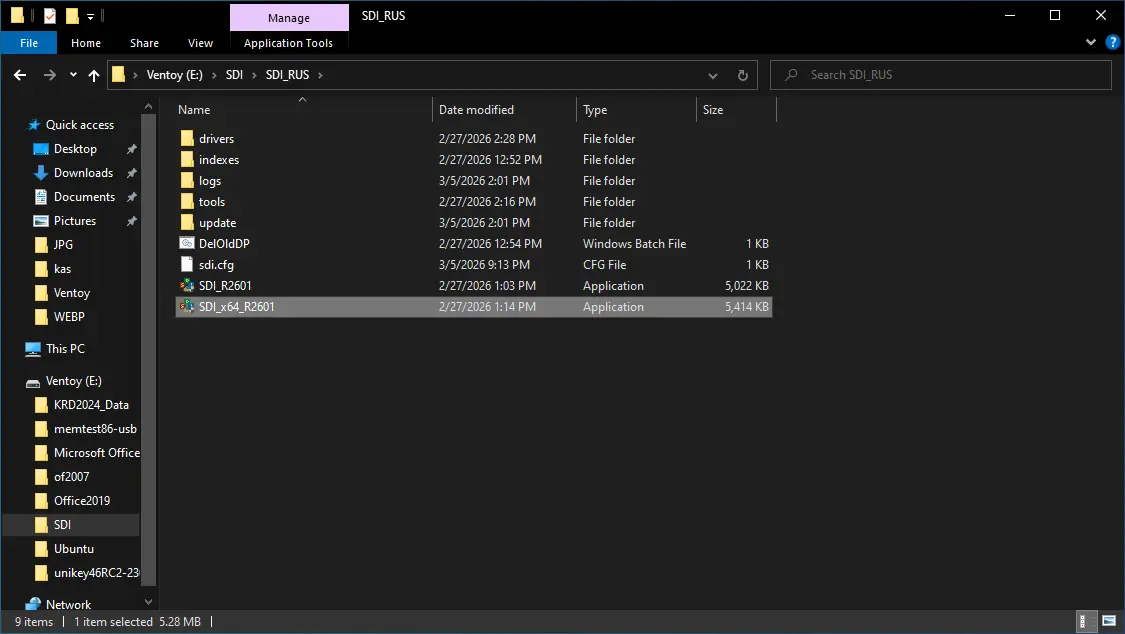The image size is (1125, 634).
Task: Open the address bar history dropdown
Action: (x=712, y=75)
